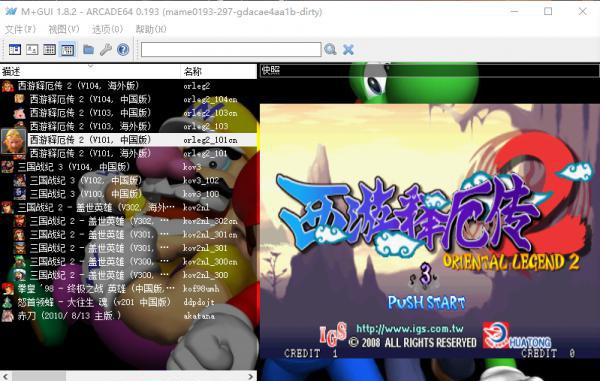This screenshot has width=600, height=381.
Task: Click the game icon for orleg2 row
Action: [x=8, y=86]
